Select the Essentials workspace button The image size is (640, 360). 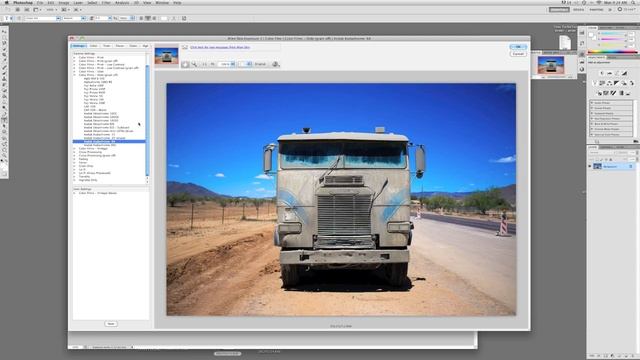coord(559,9)
